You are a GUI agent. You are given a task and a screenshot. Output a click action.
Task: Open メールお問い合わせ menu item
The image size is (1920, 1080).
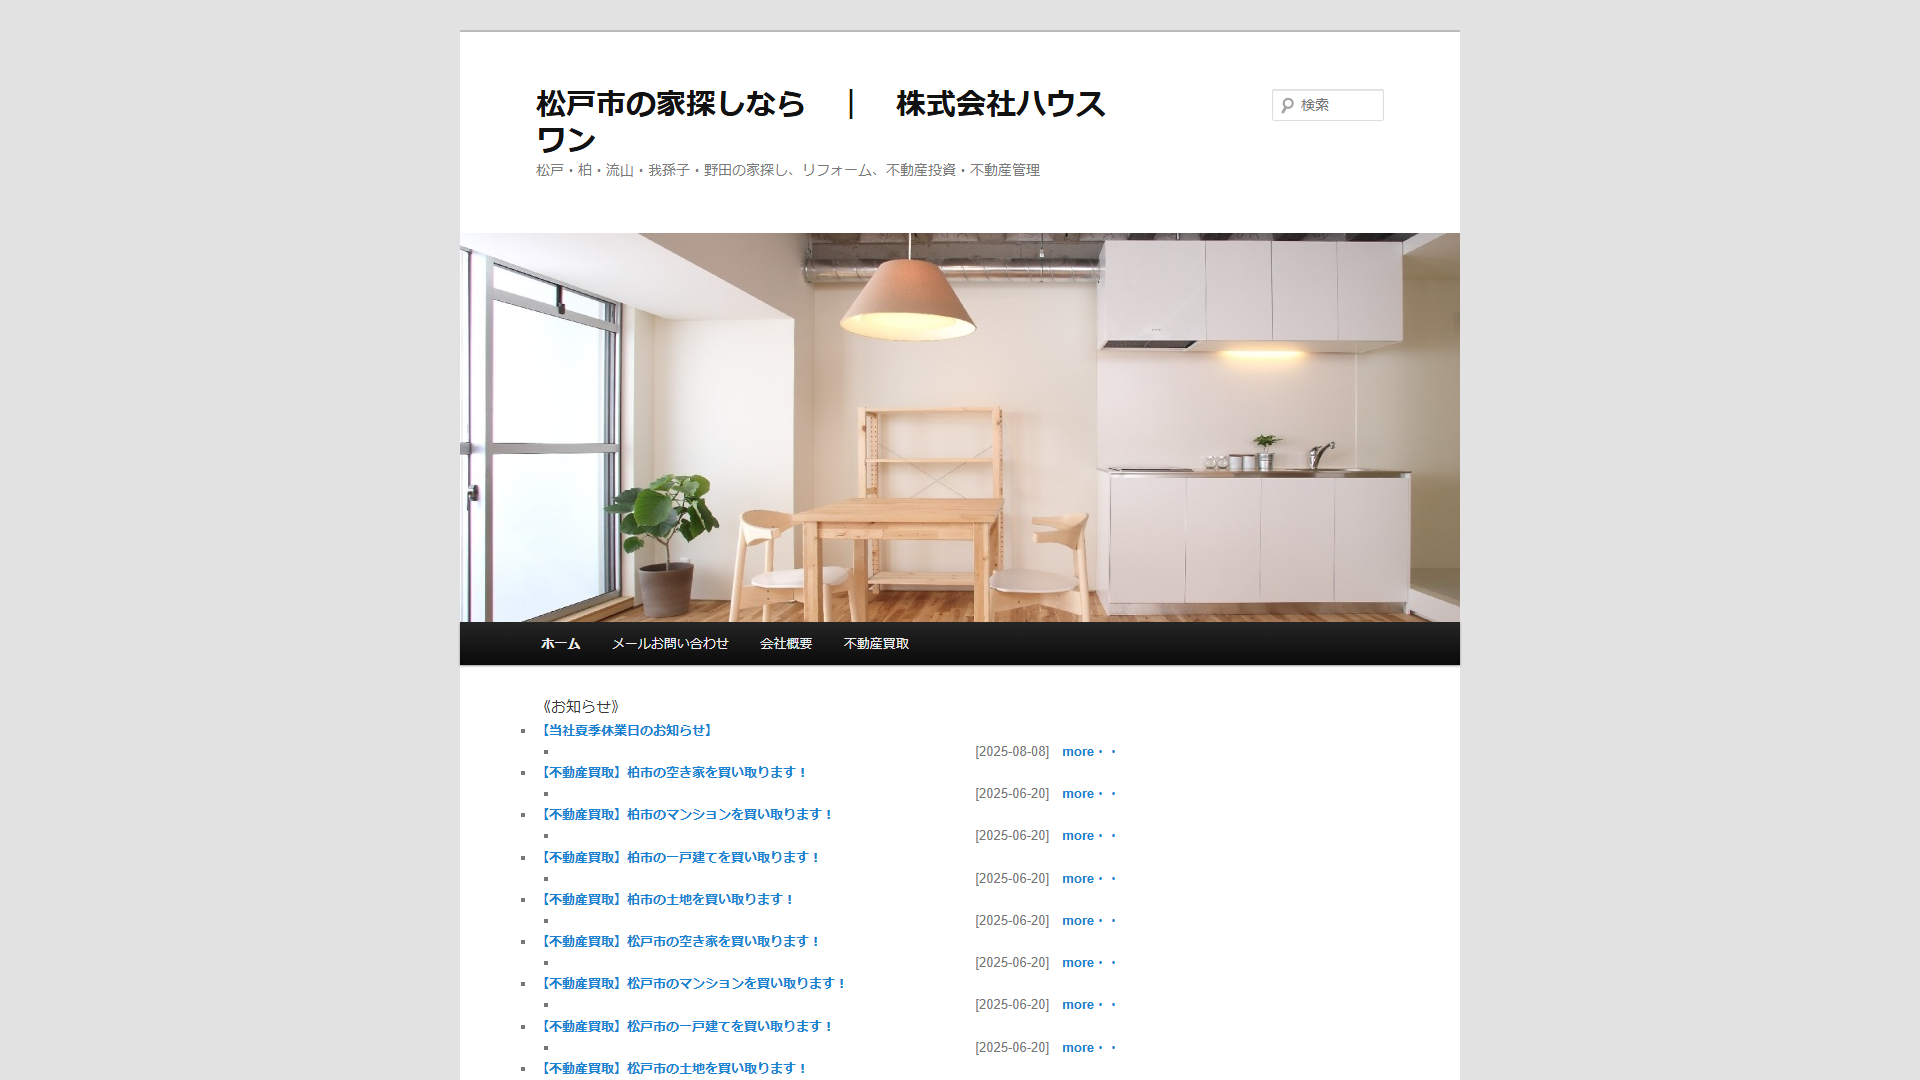(670, 644)
